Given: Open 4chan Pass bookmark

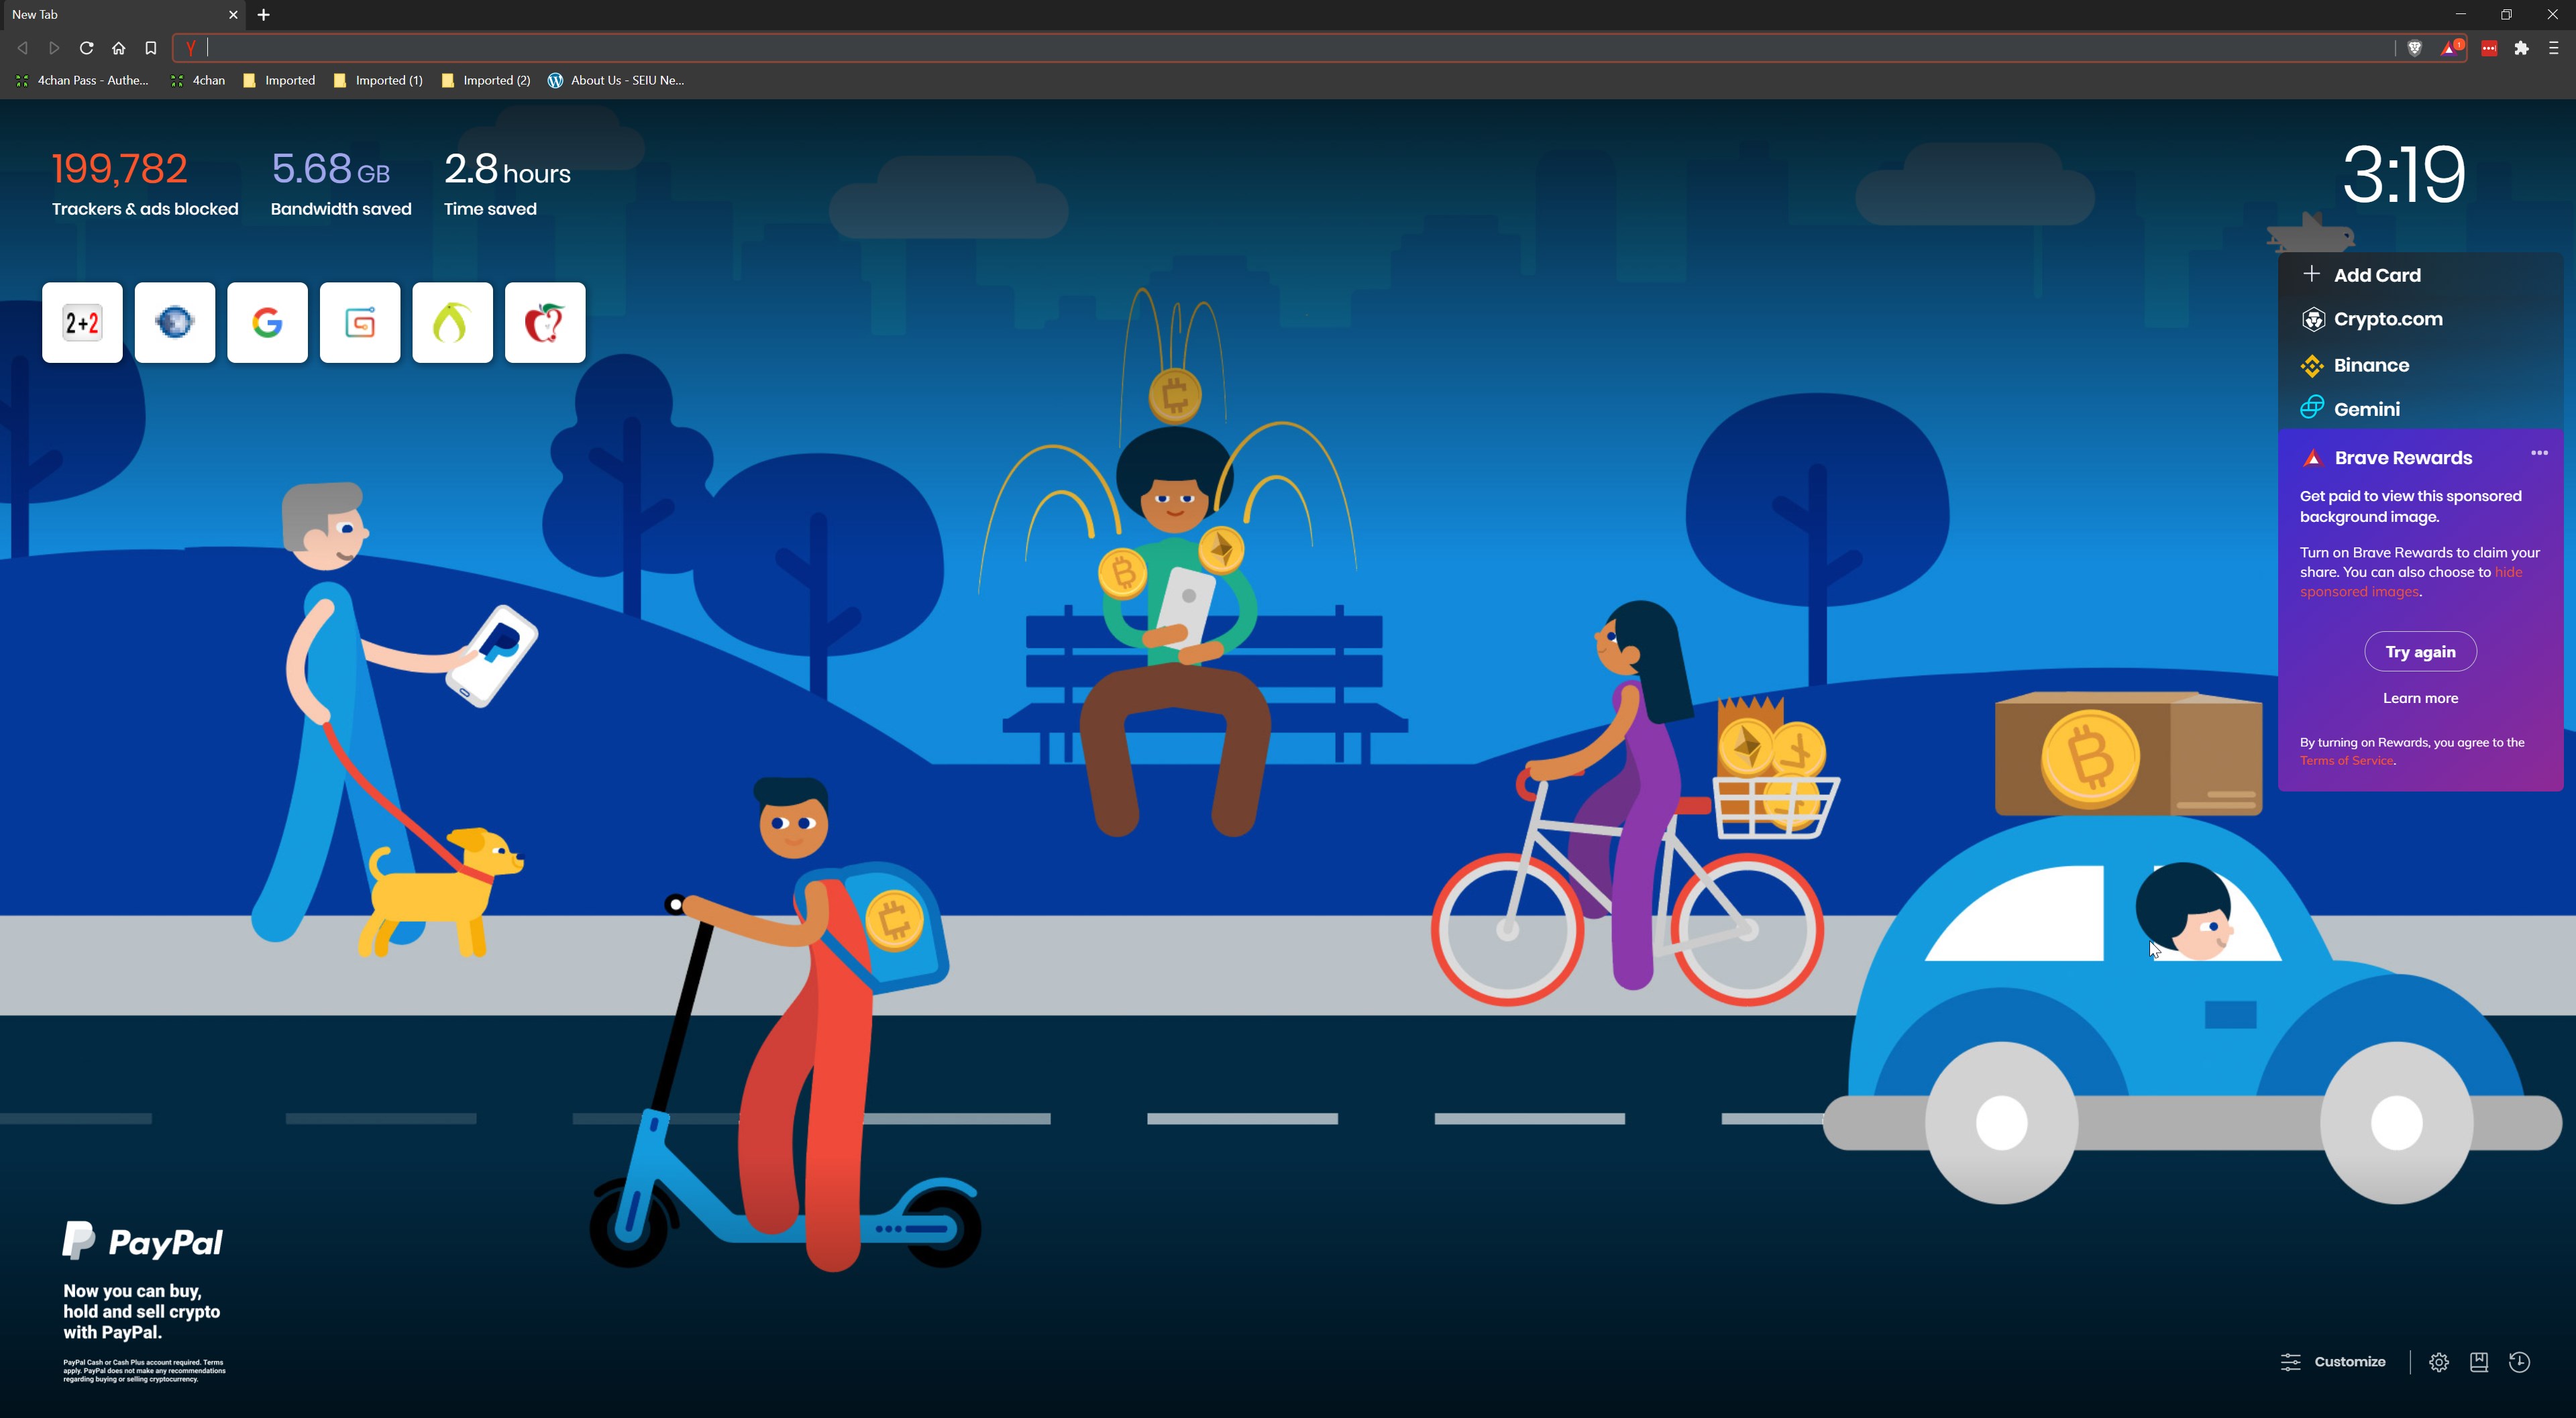Looking at the screenshot, I should (x=82, y=80).
